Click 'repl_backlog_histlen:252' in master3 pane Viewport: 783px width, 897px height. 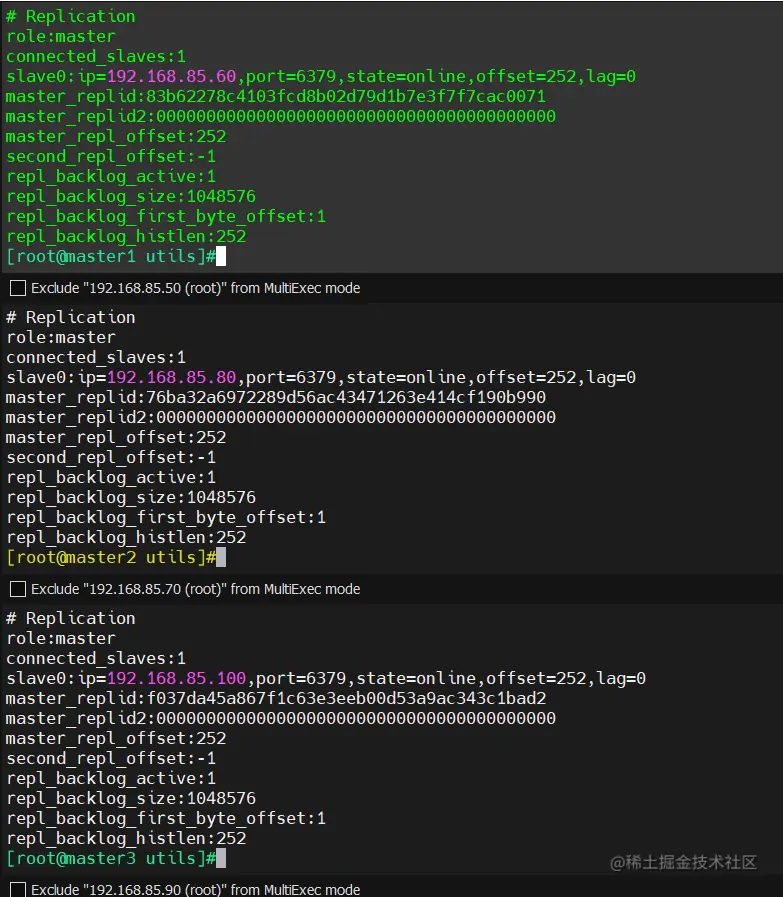pos(126,838)
